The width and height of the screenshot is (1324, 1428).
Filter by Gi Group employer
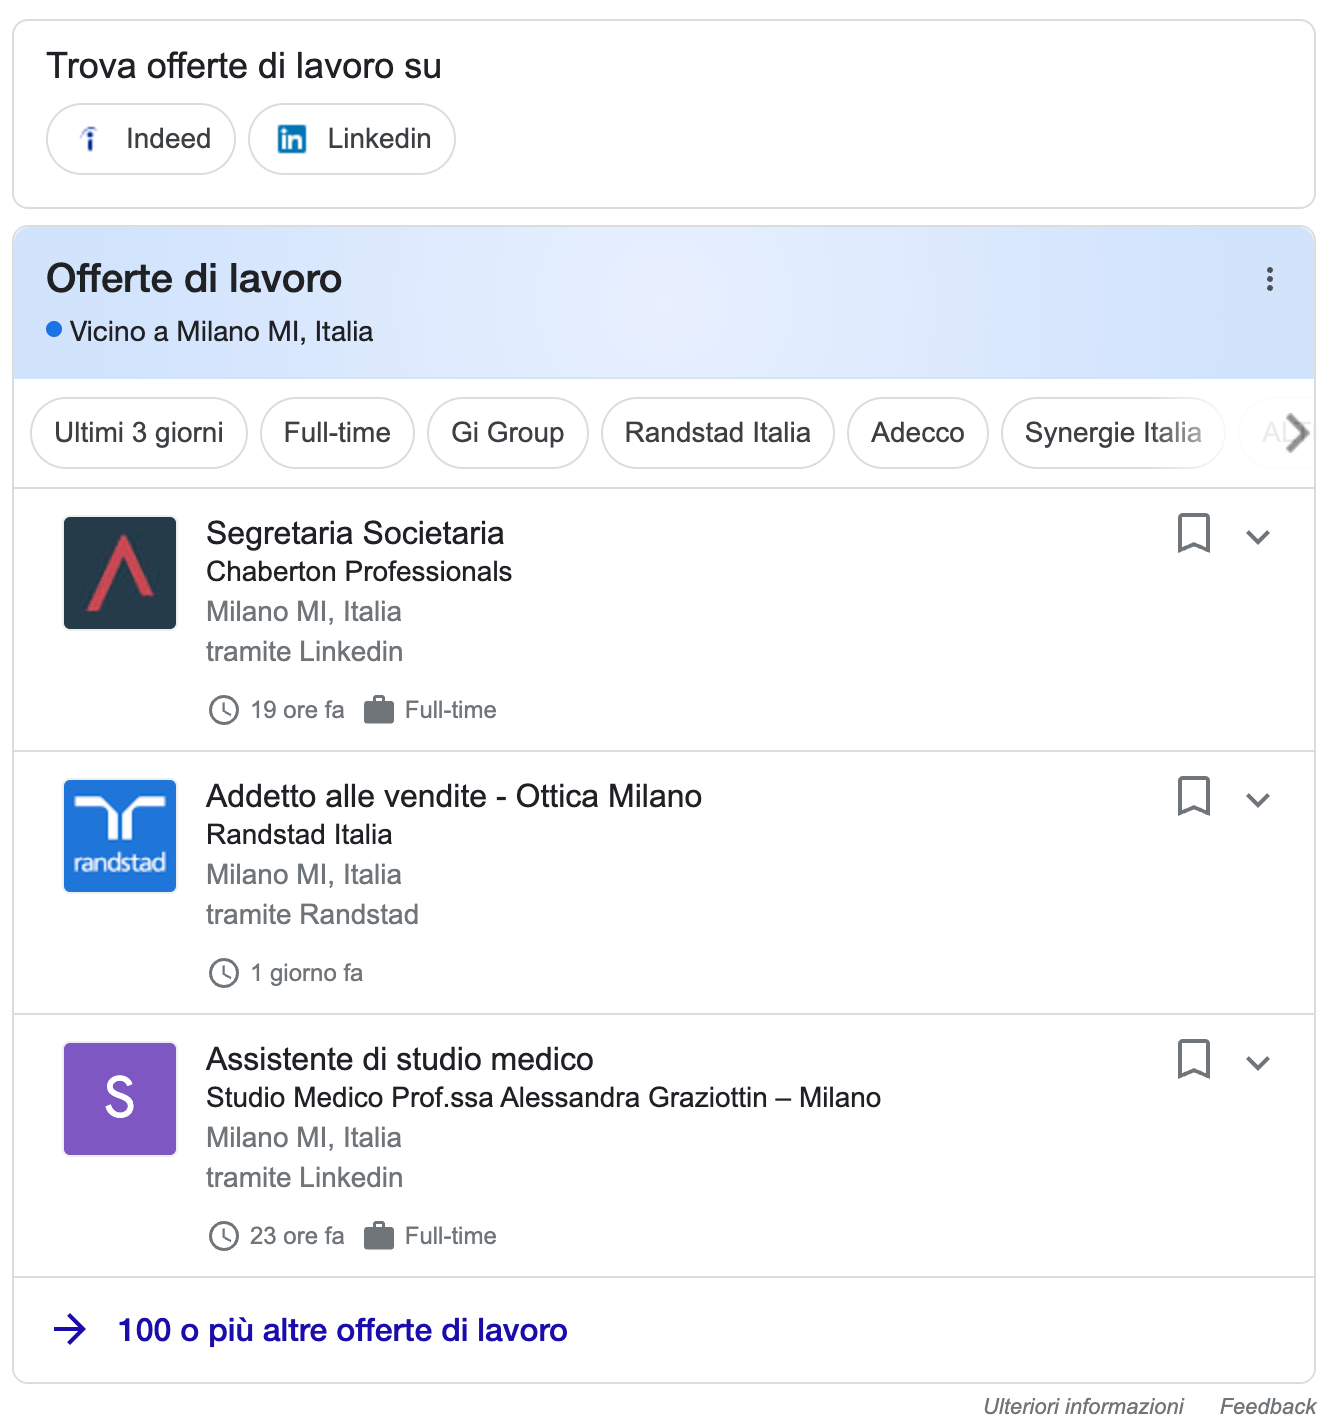(507, 433)
